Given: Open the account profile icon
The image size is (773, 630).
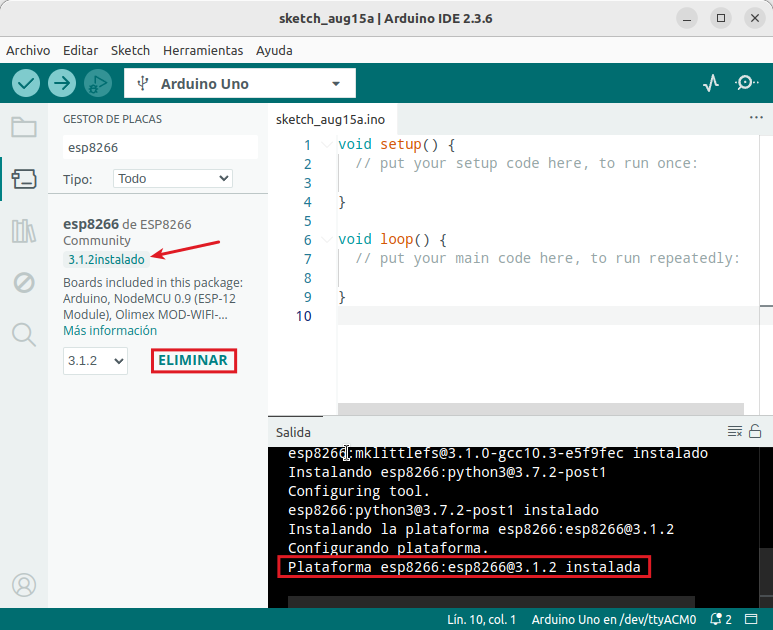Looking at the screenshot, I should click(x=24, y=585).
